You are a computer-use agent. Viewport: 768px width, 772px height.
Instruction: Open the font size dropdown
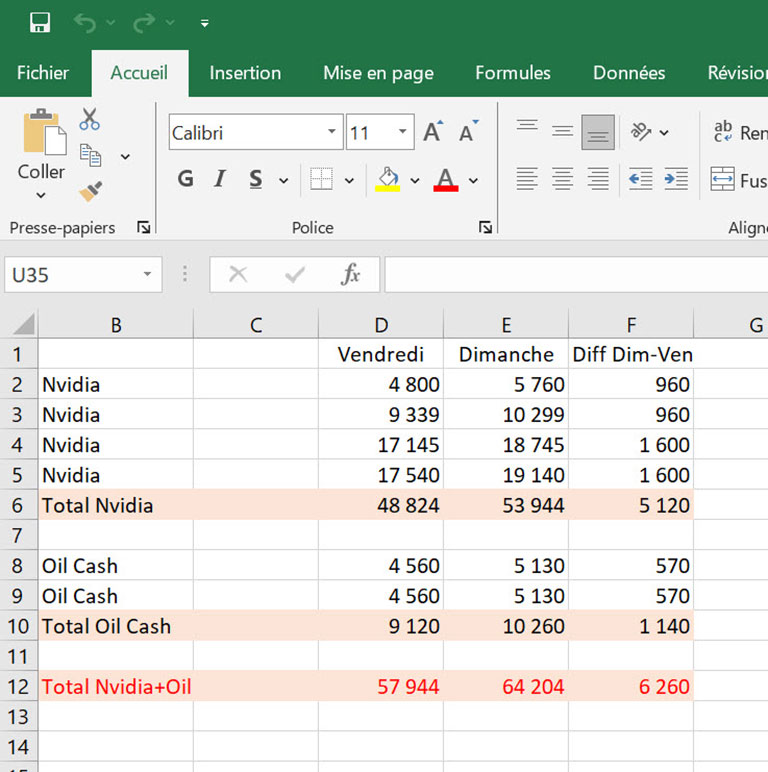403,133
